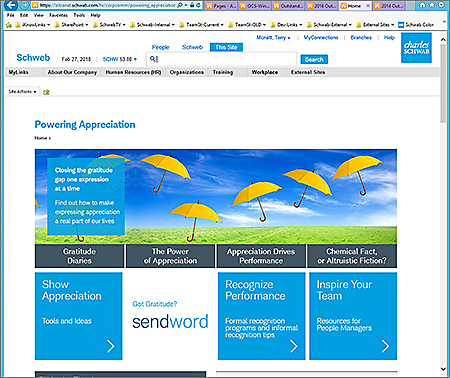Screen dimensions: 450x378
Task: Refresh the page using the address bar icon
Action: [x=198, y=5]
